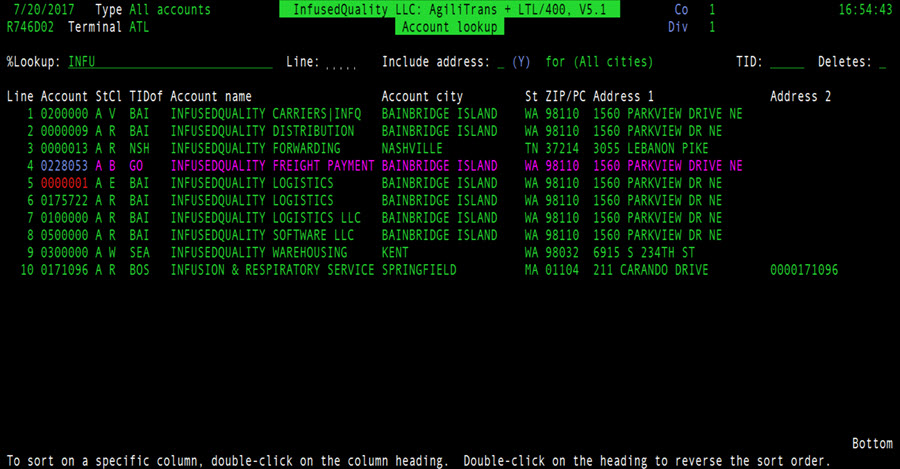Click the Account lookup screen title

(x=448, y=27)
